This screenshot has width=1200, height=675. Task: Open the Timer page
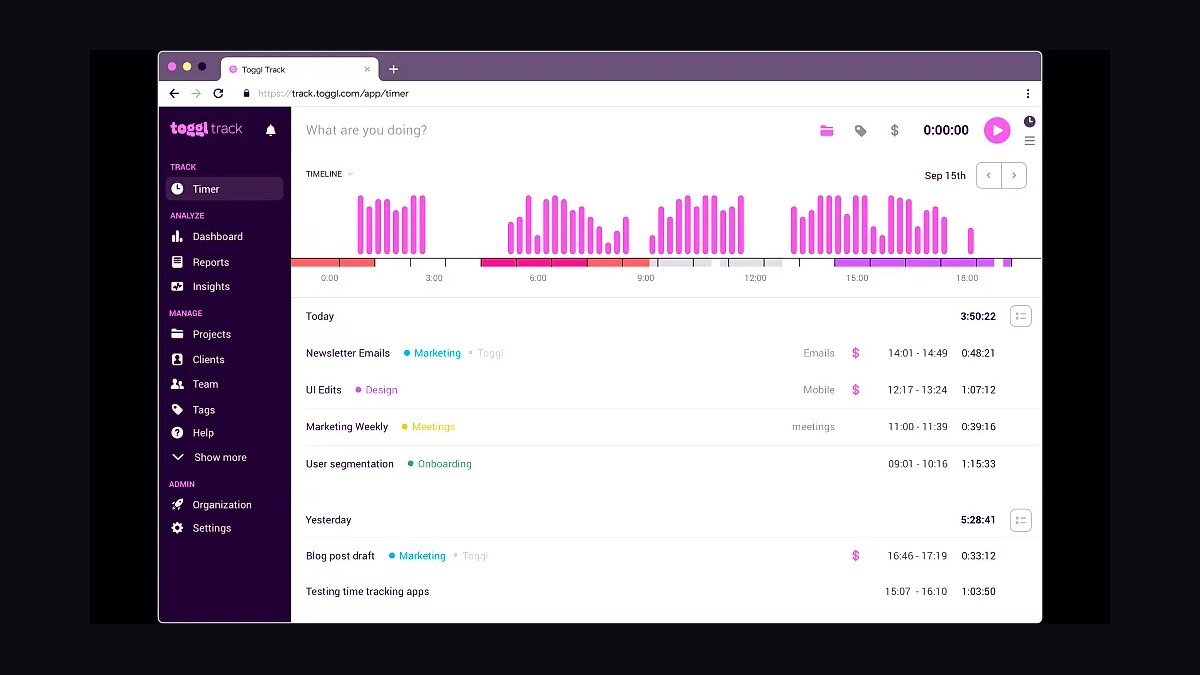click(x=224, y=189)
